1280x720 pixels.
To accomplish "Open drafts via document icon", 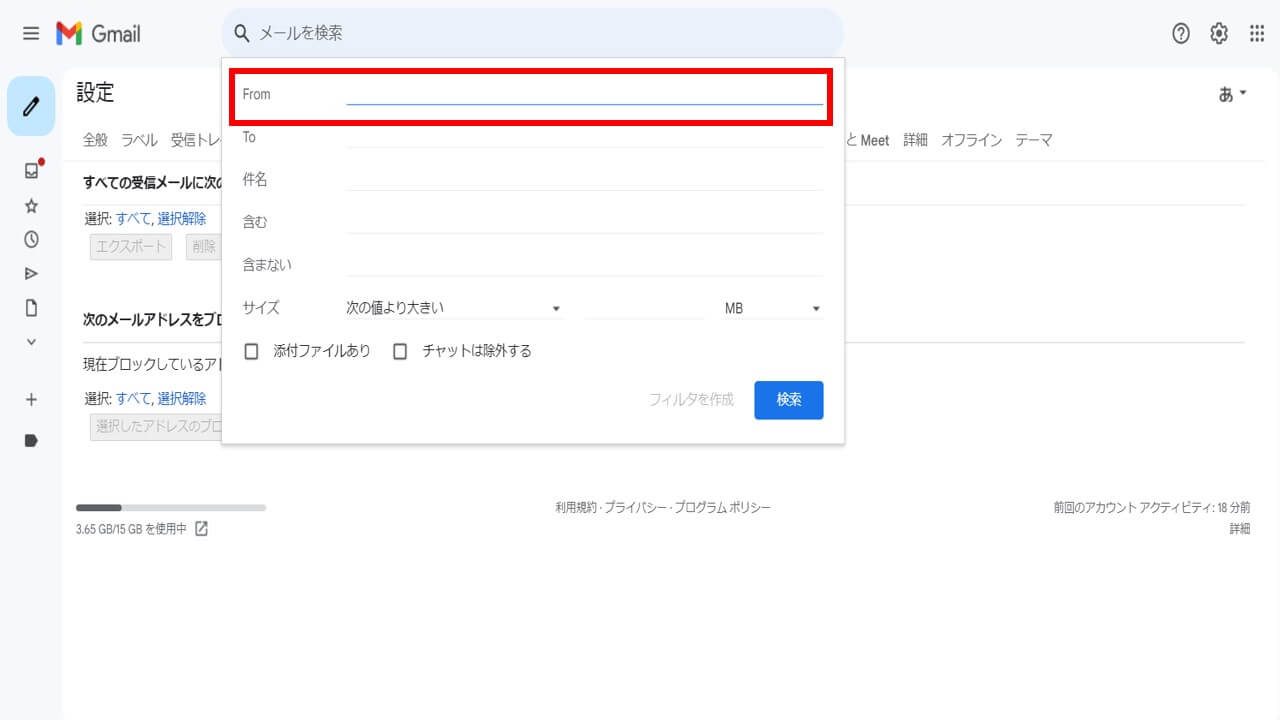I will [x=31, y=308].
